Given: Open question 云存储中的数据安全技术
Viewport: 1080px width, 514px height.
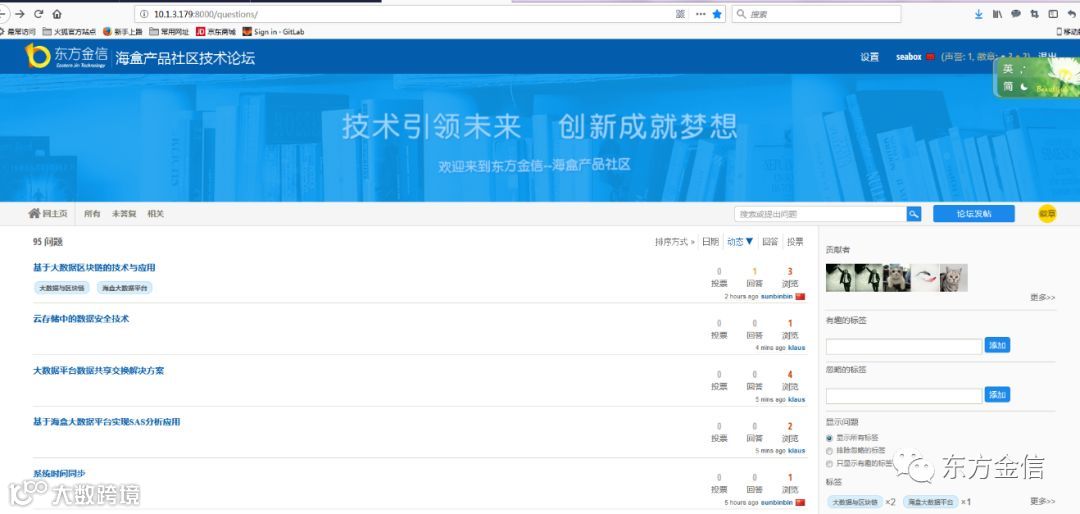Looking at the screenshot, I should click(x=81, y=319).
